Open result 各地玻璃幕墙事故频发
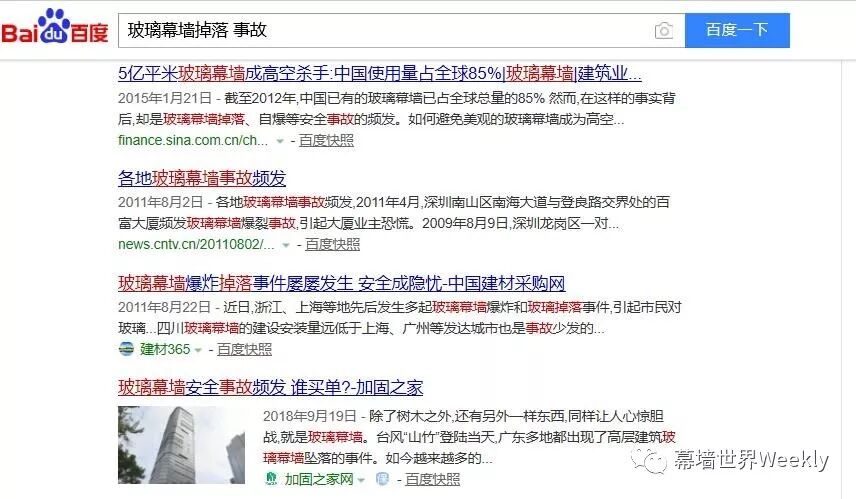 (x=202, y=178)
